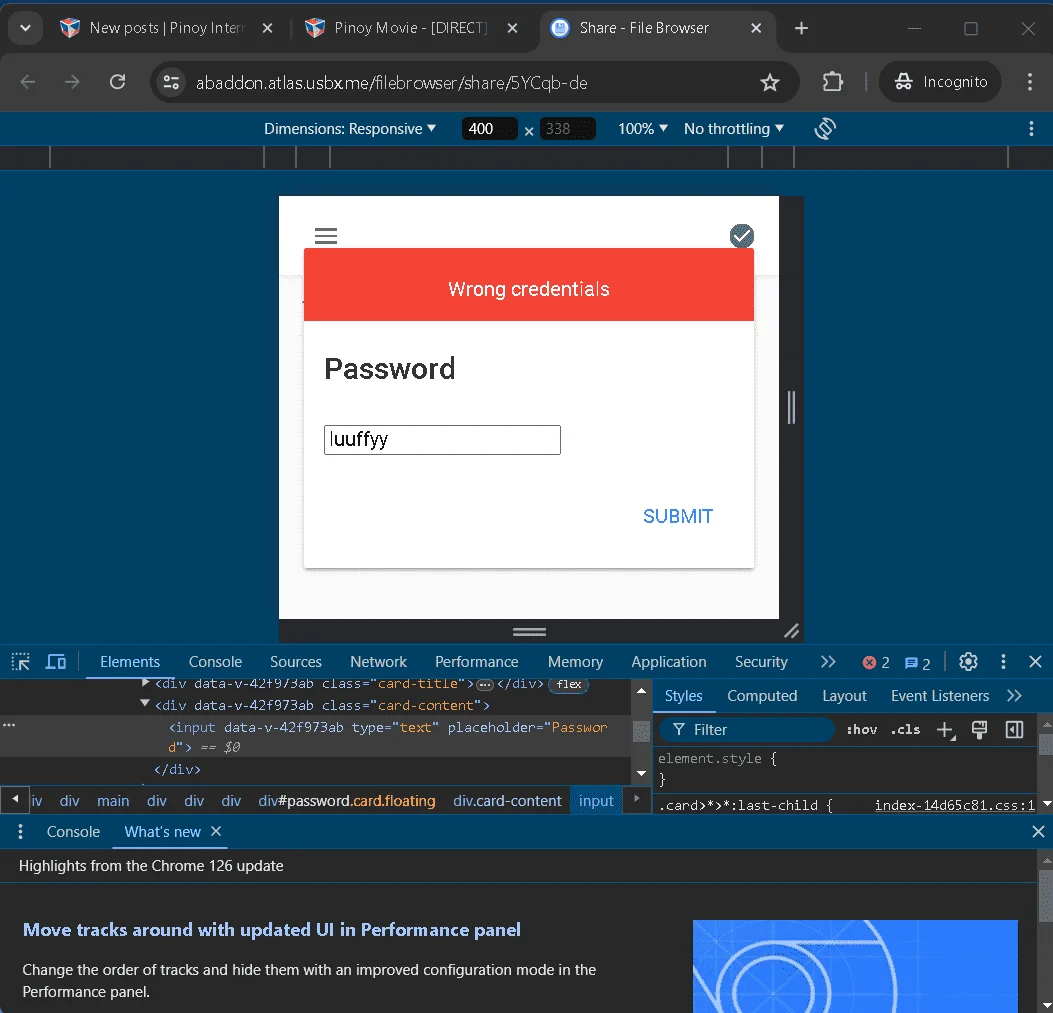Rotate the device viewport
The width and height of the screenshot is (1053, 1013).
point(825,128)
